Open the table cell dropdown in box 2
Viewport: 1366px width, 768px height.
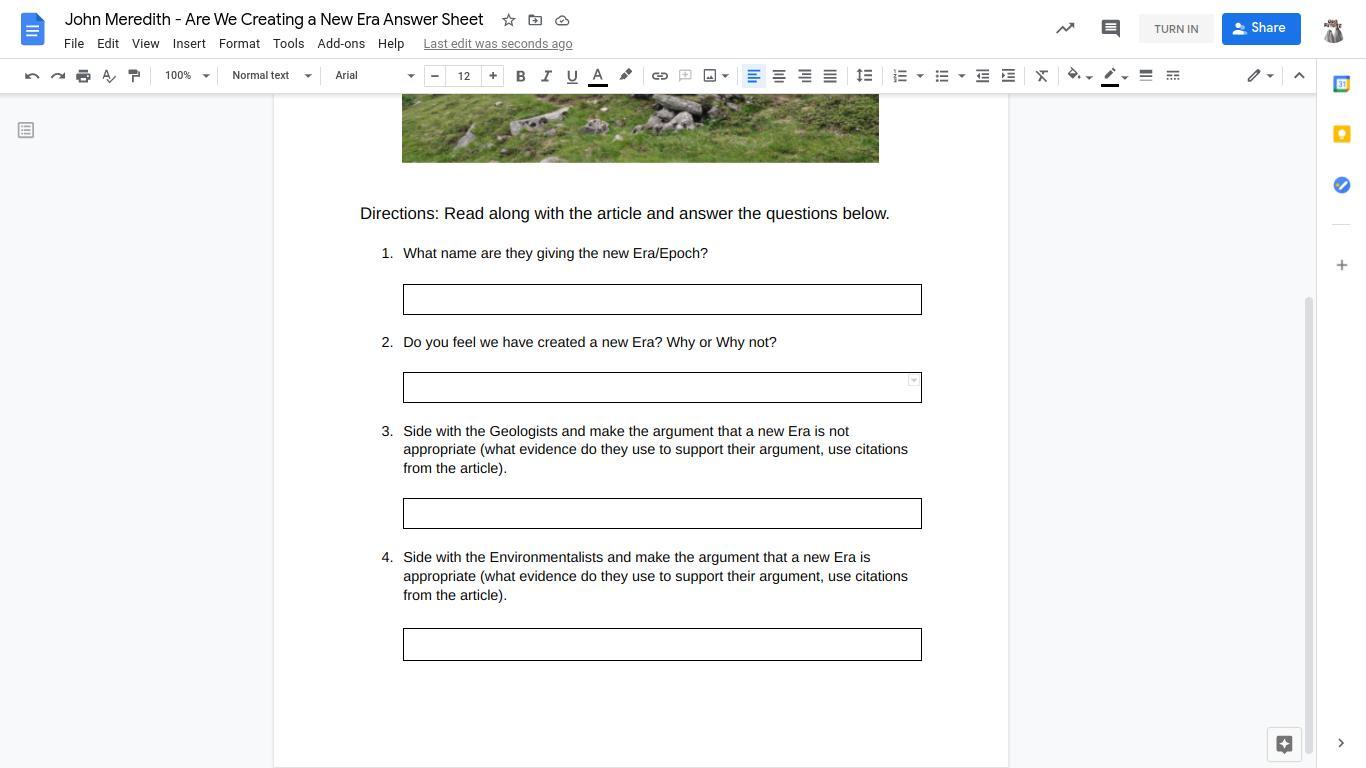tap(913, 381)
